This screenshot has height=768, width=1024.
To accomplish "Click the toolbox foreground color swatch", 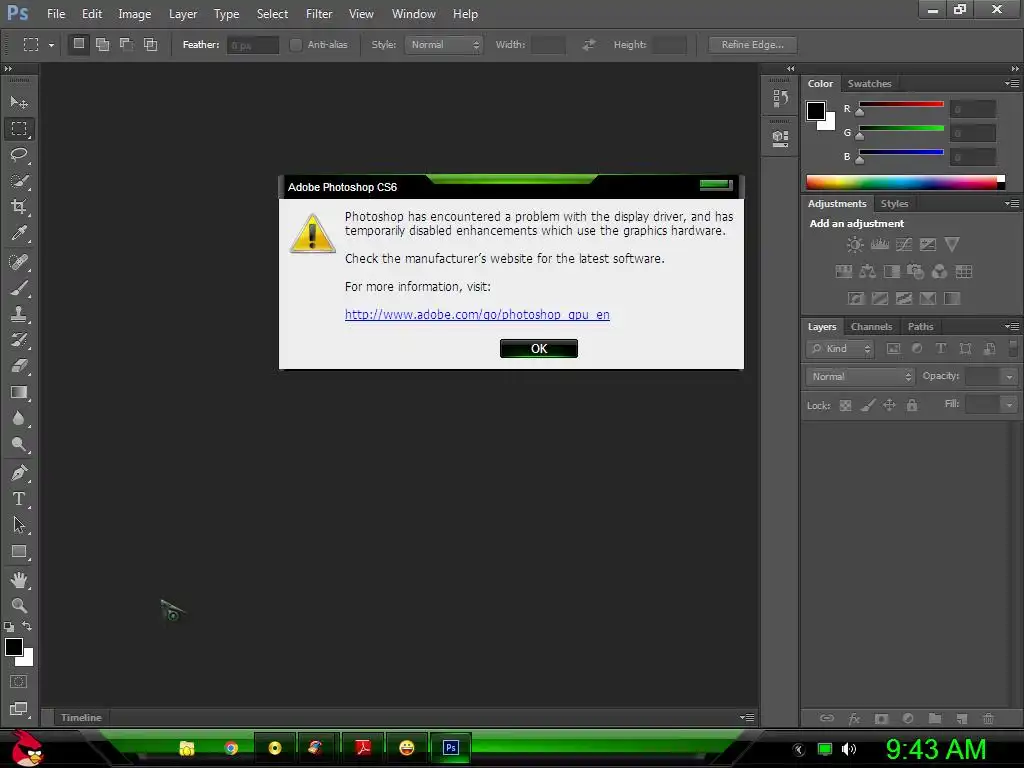I will point(14,647).
